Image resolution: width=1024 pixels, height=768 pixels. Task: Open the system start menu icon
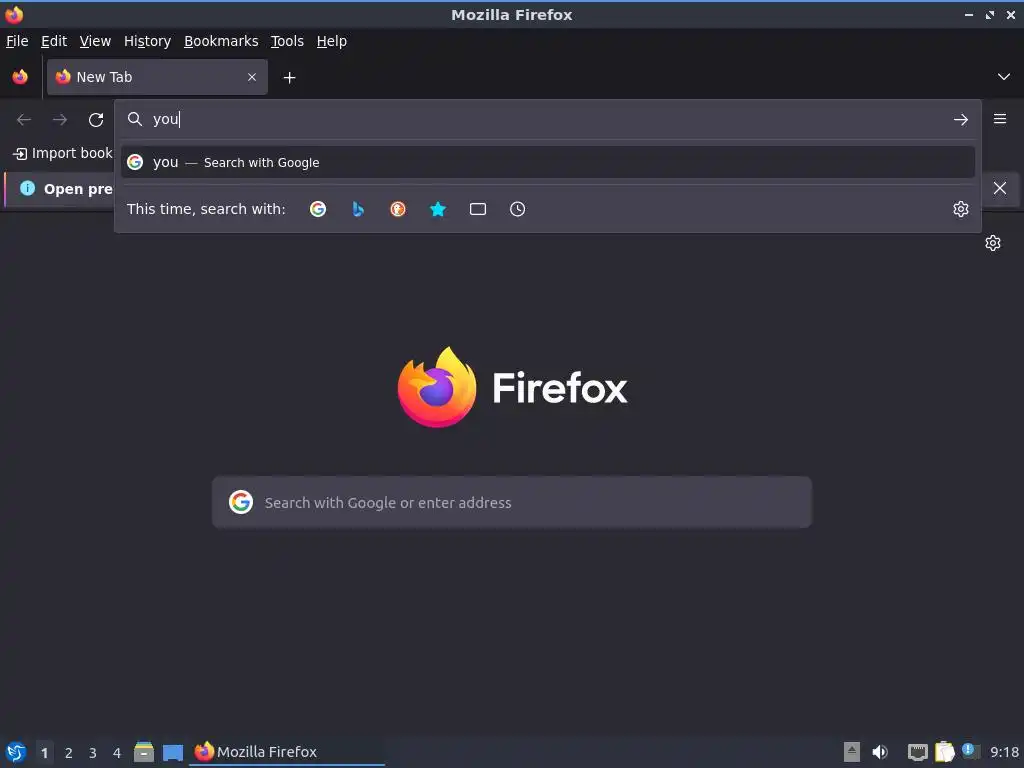coord(16,752)
